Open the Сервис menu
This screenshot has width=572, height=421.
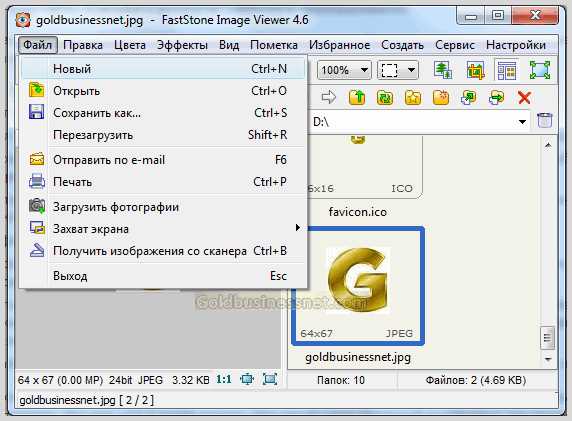[x=455, y=45]
